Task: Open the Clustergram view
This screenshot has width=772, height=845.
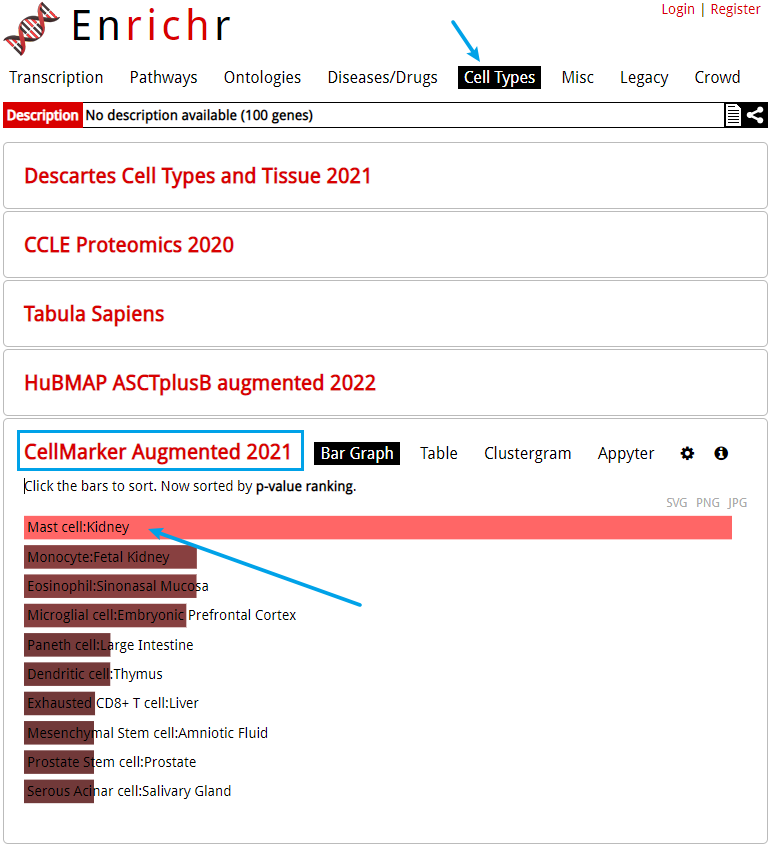Action: coord(527,453)
